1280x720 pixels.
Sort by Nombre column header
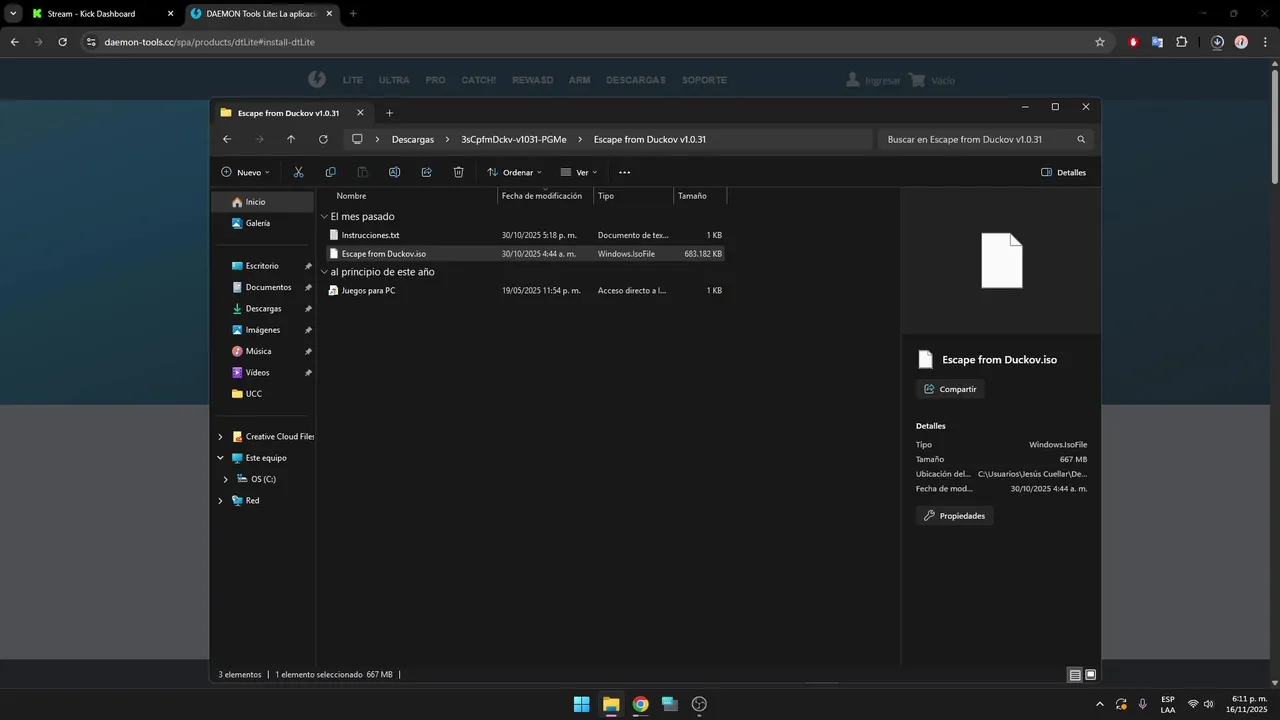[351, 196]
